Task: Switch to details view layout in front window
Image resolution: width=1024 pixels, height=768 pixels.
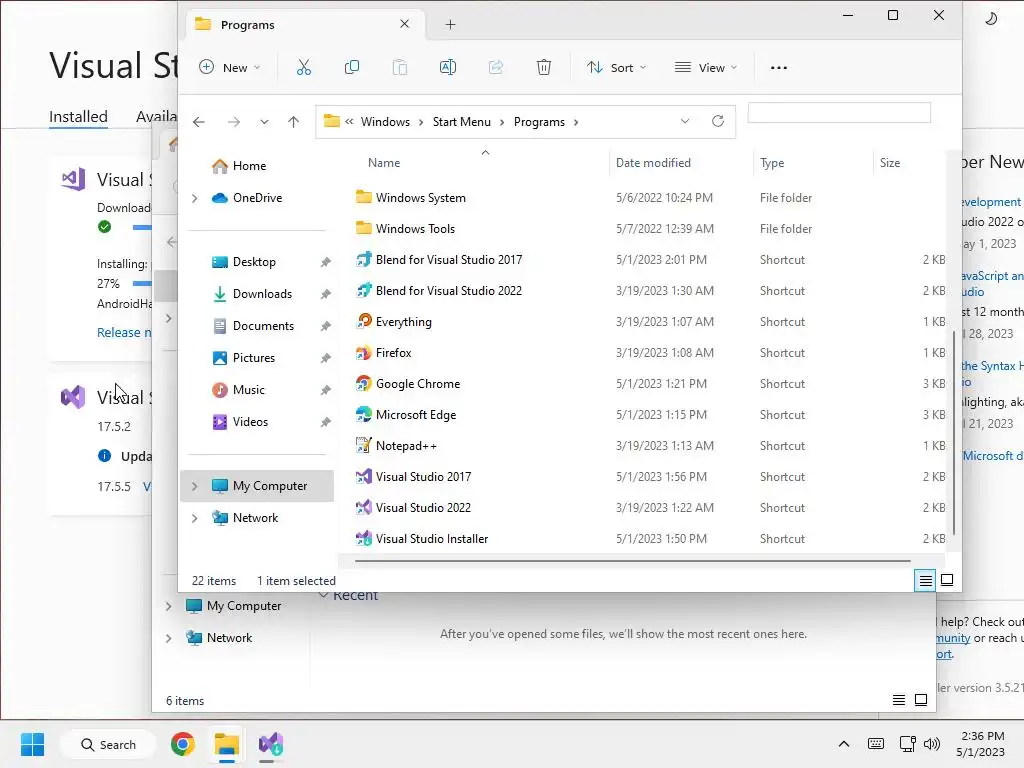Action: [x=925, y=580]
